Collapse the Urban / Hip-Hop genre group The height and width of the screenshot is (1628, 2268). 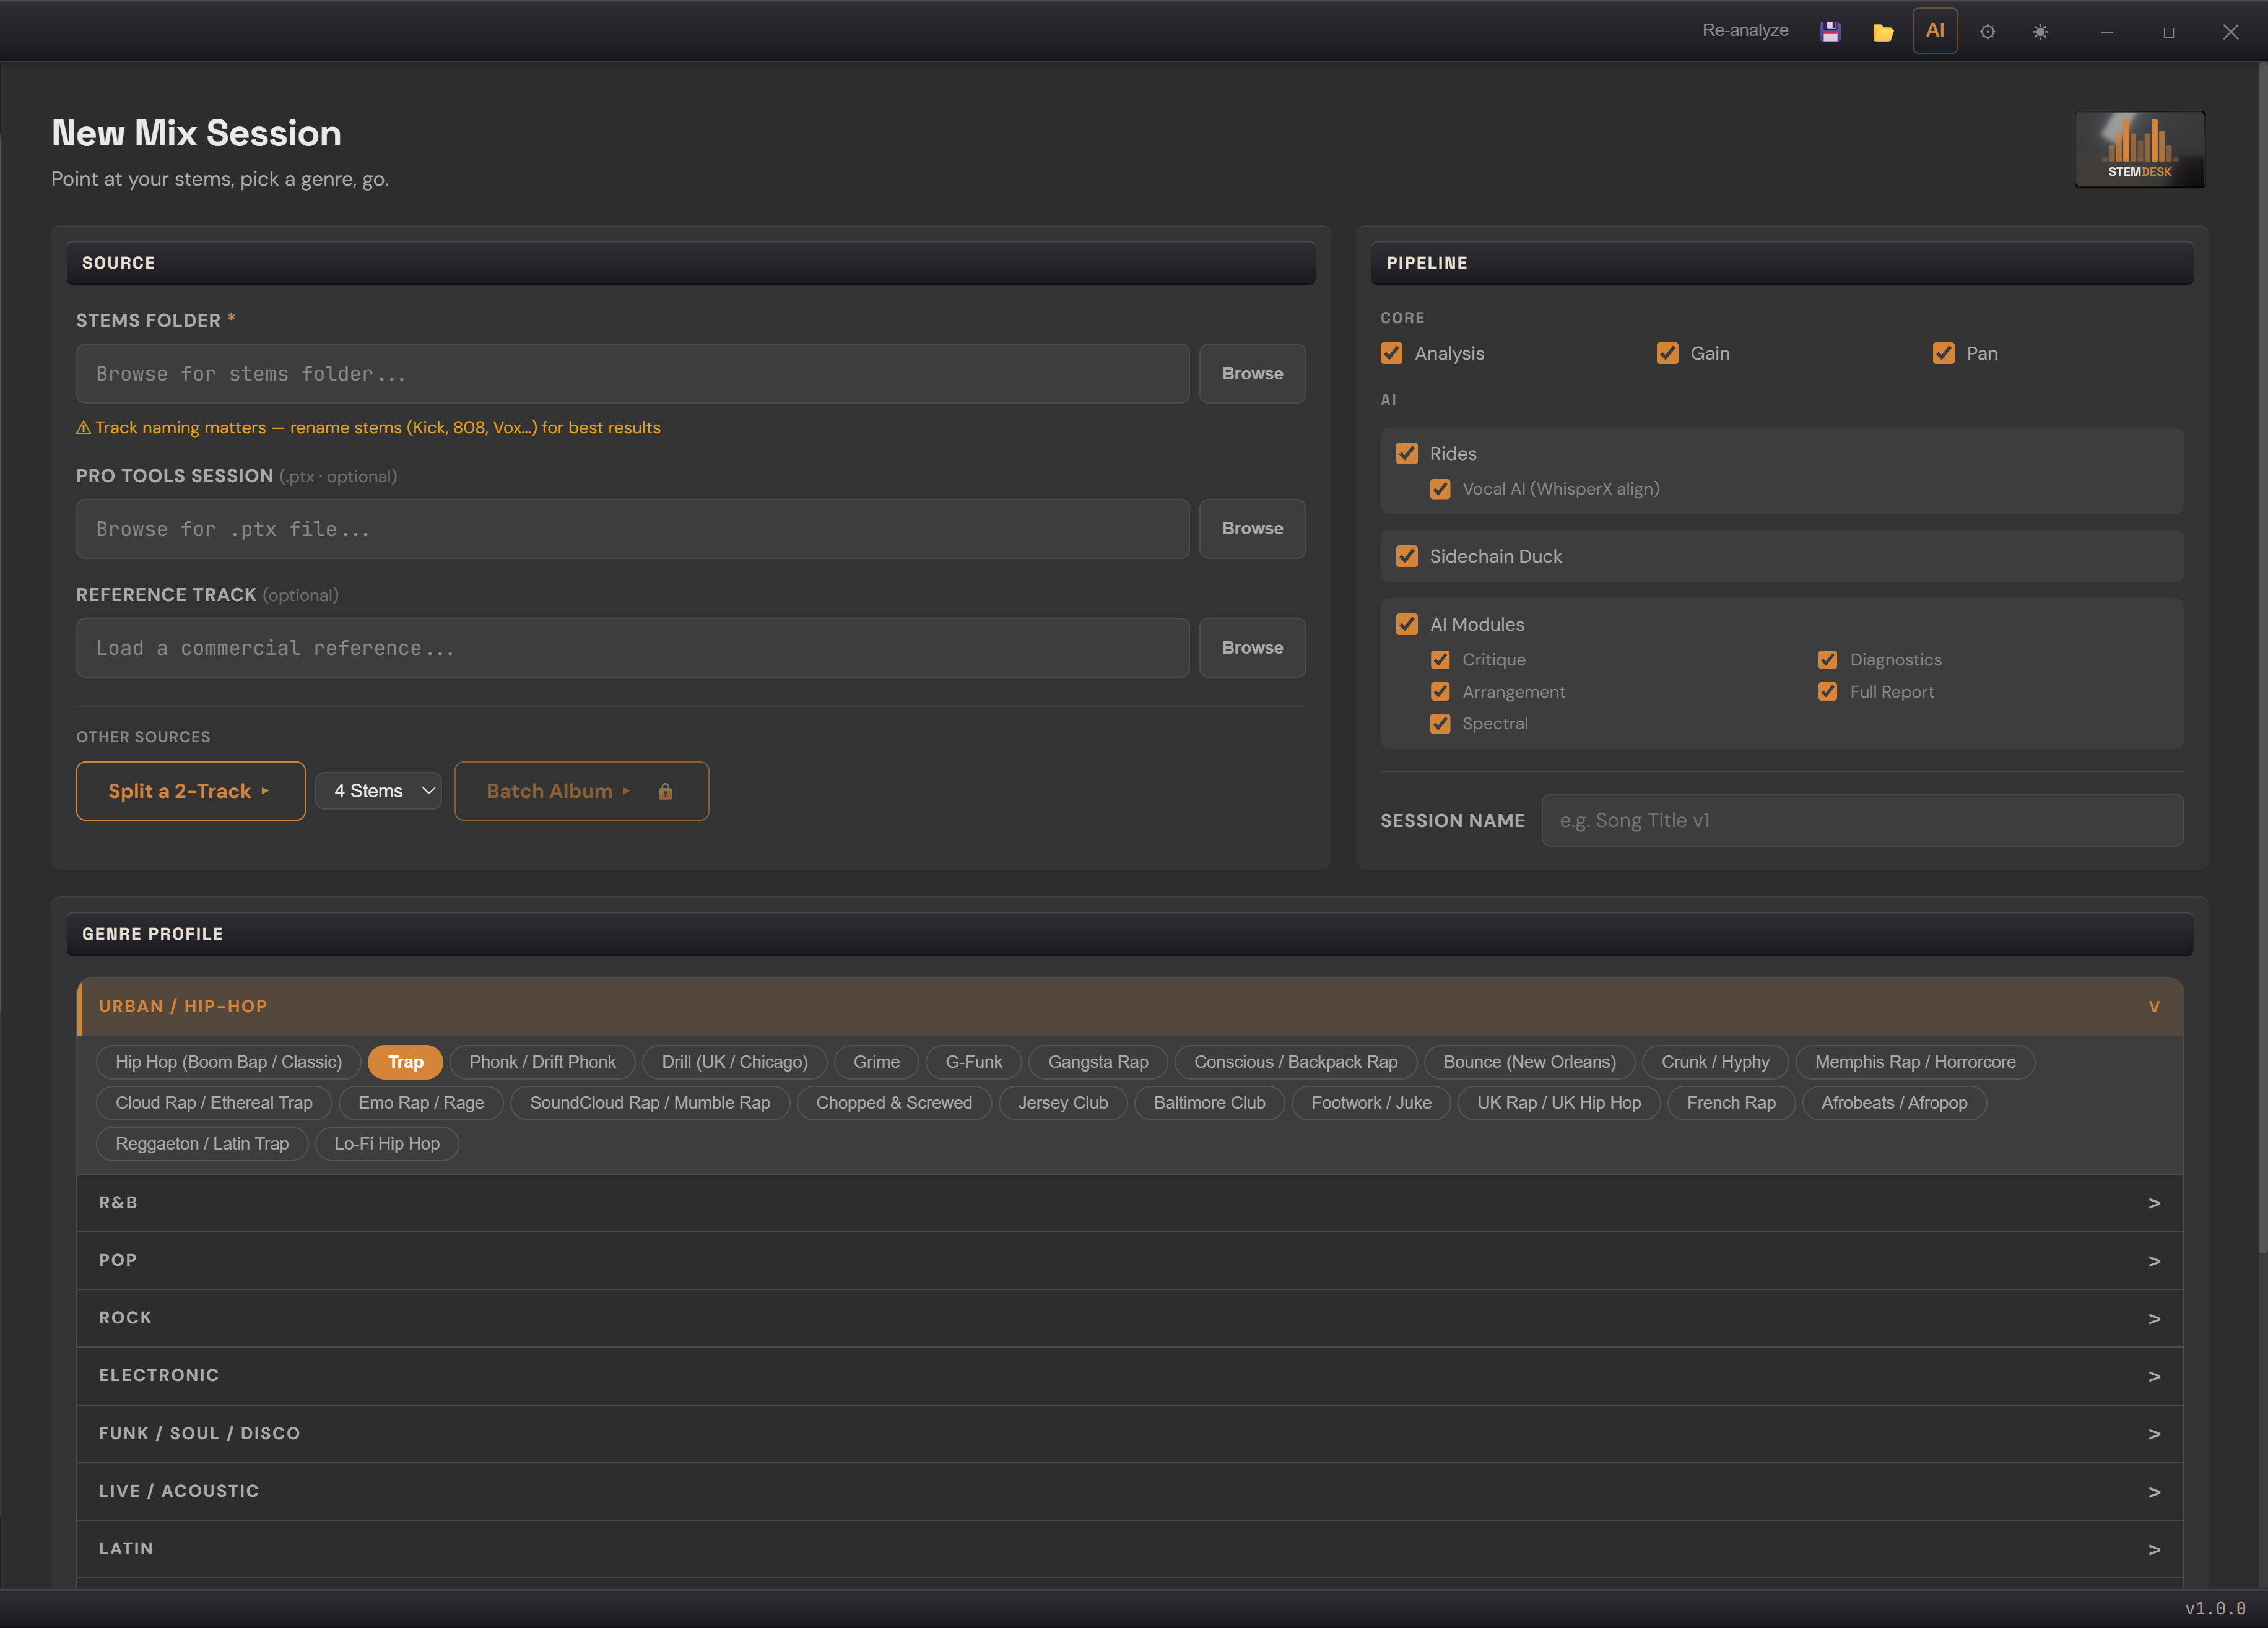(x=1130, y=1006)
